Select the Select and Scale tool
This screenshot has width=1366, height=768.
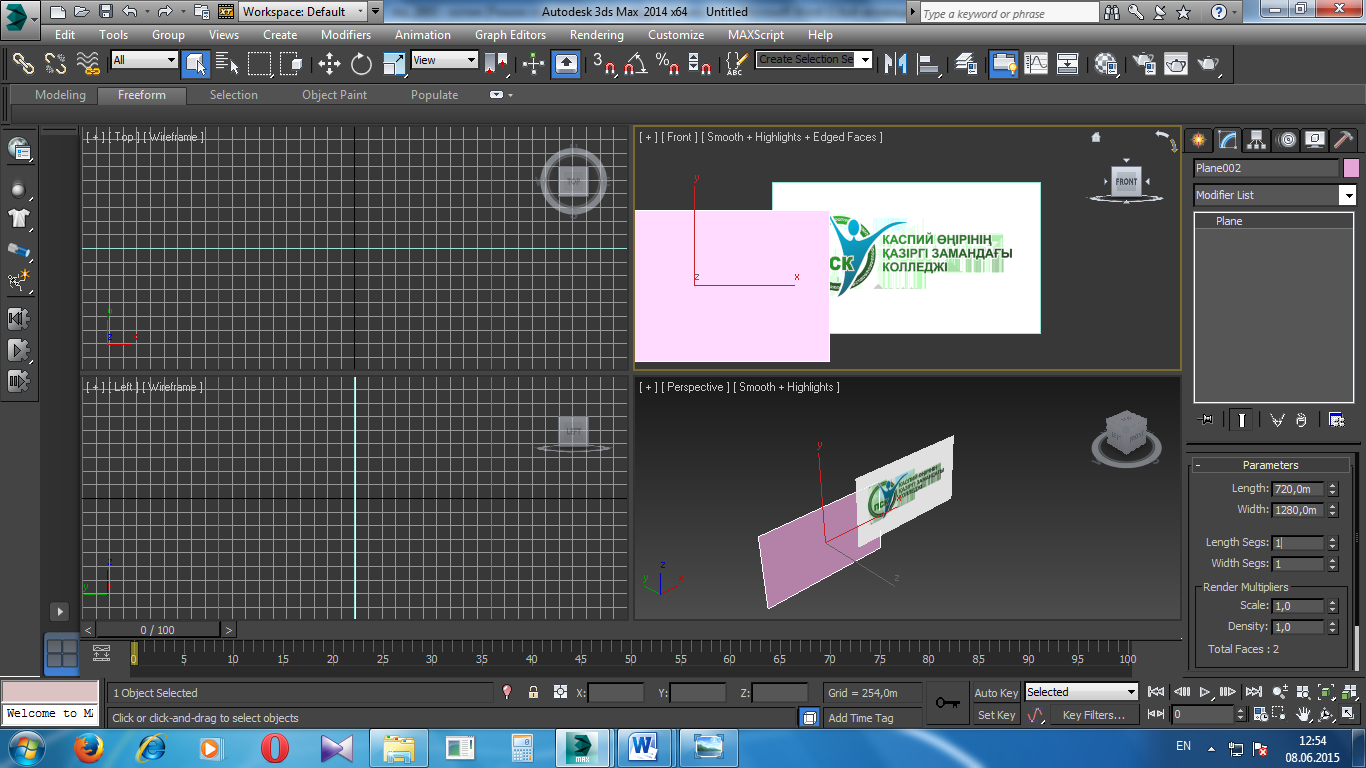394,63
